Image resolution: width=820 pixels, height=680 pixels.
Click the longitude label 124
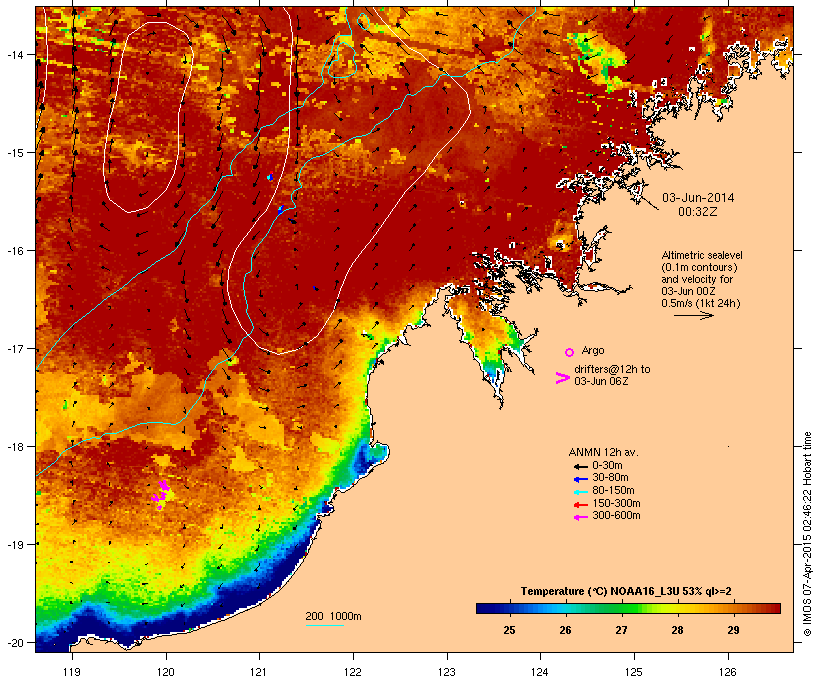pos(540,672)
